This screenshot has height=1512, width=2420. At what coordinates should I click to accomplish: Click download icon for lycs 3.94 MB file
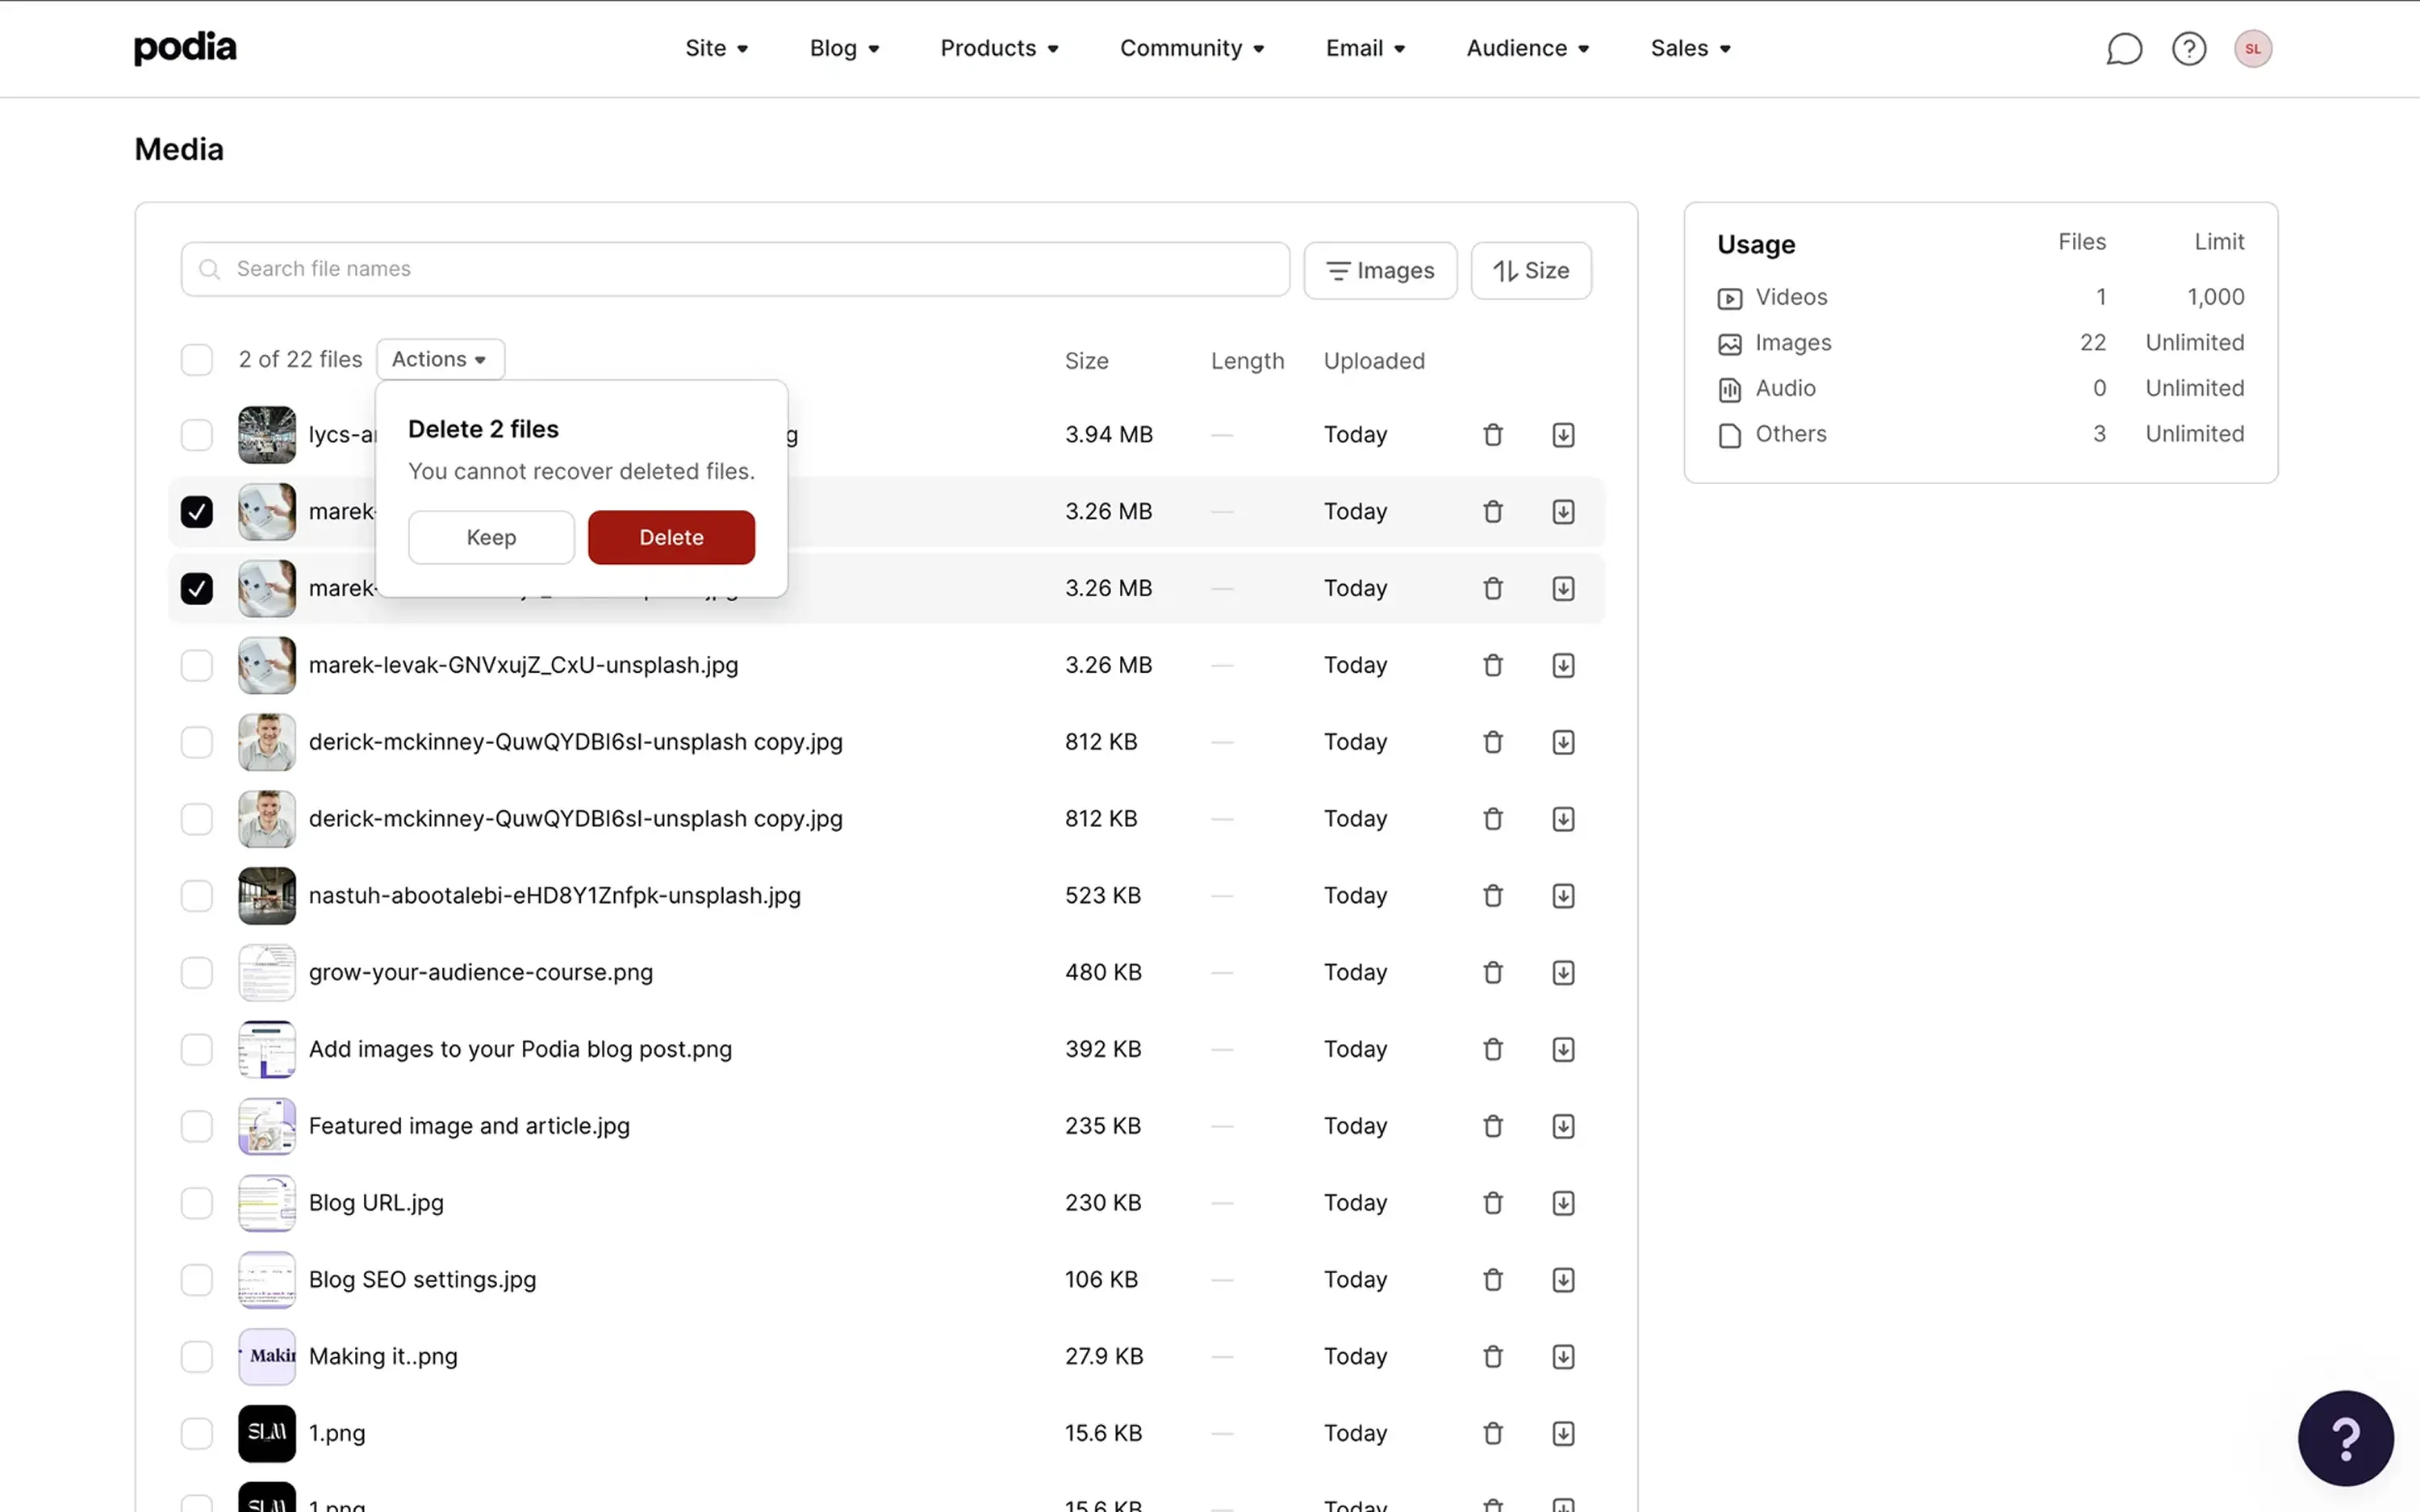[x=1563, y=435]
